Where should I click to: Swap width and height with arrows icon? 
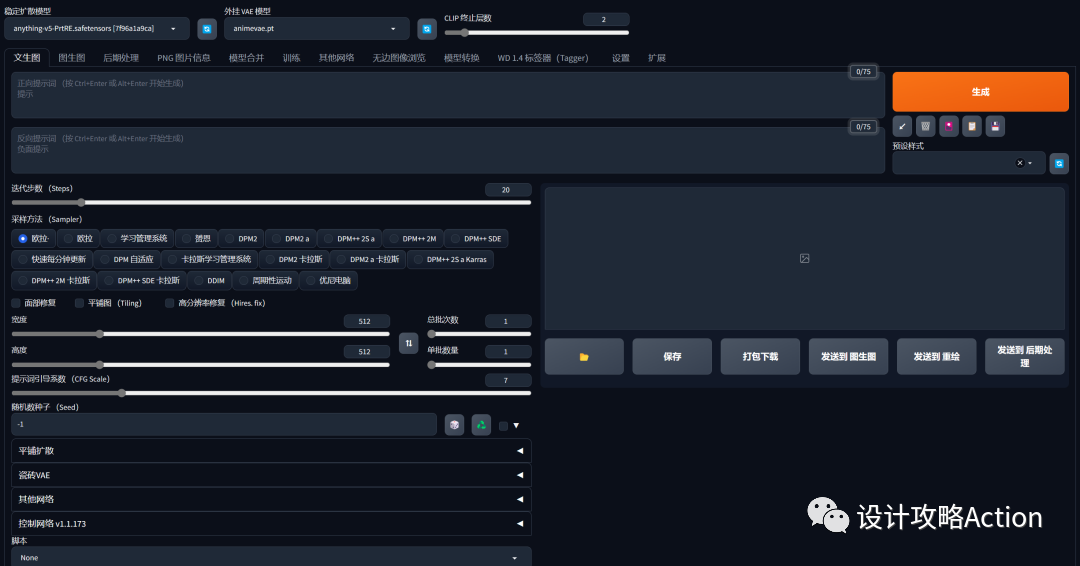[408, 343]
